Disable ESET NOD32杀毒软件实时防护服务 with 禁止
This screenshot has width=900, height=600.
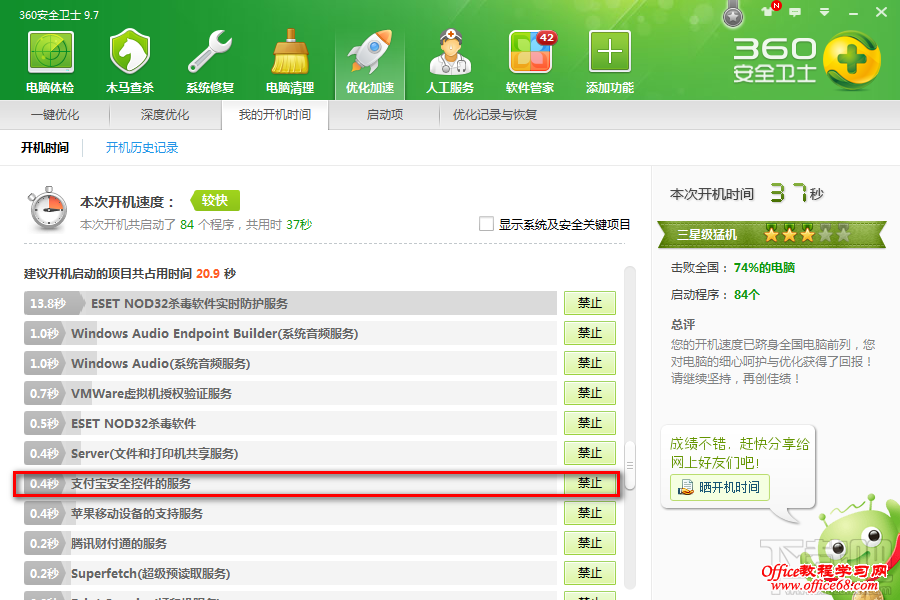click(x=589, y=303)
